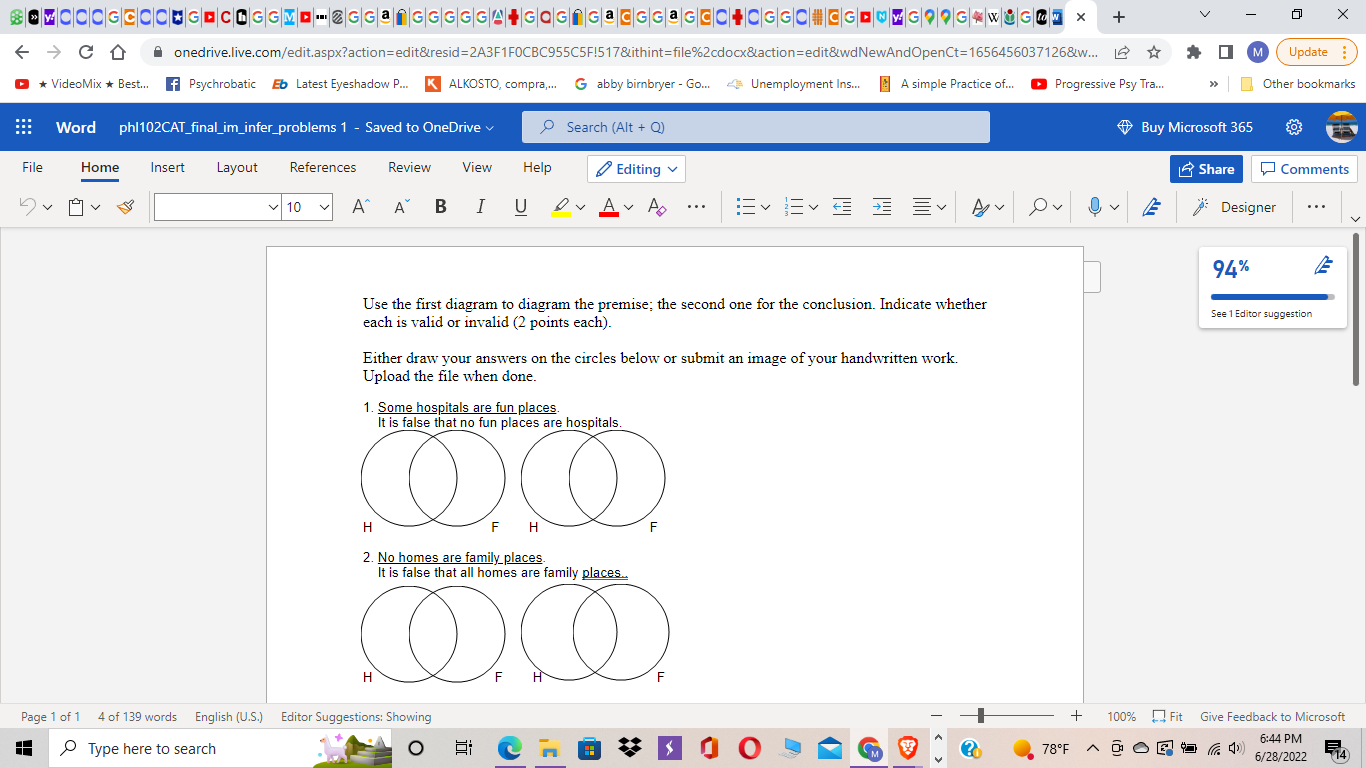This screenshot has height=768, width=1366.
Task: Click the zoom slider handle
Action: click(981, 716)
